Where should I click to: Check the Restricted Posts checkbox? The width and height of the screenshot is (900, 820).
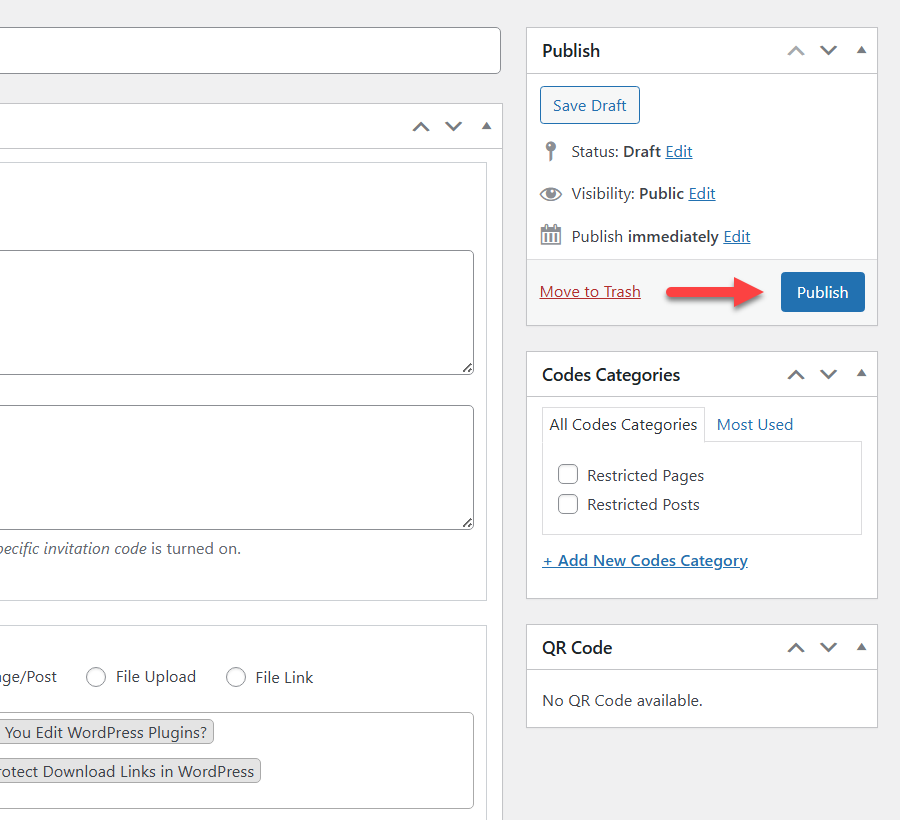click(568, 504)
